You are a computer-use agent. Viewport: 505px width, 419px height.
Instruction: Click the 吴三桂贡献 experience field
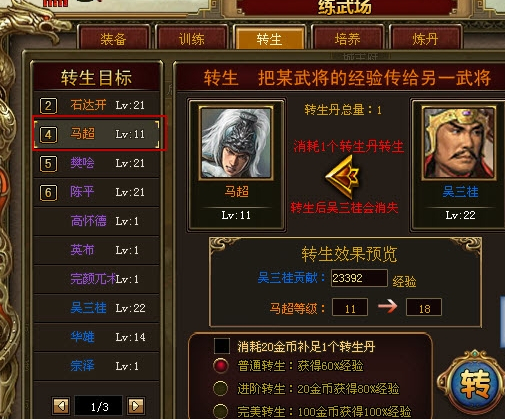coord(359,278)
